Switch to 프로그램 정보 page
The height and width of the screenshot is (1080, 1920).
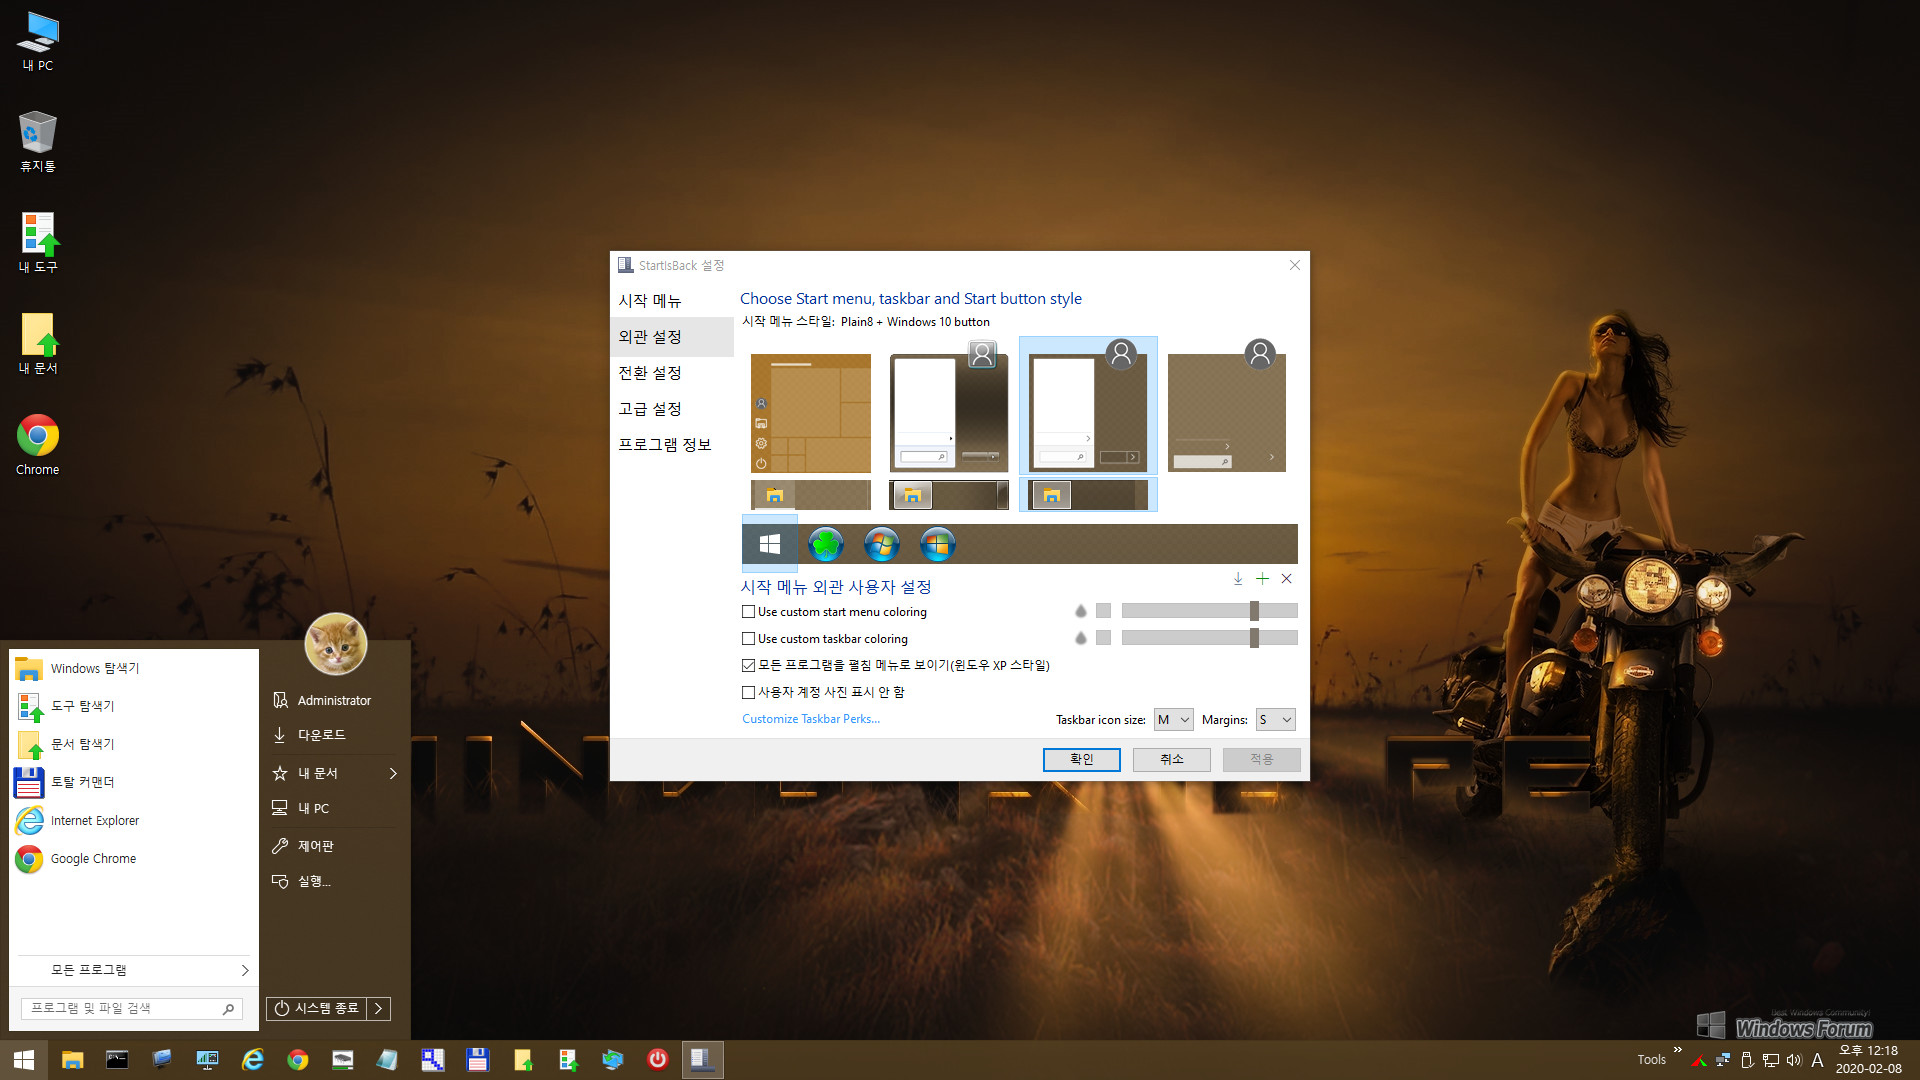point(672,445)
